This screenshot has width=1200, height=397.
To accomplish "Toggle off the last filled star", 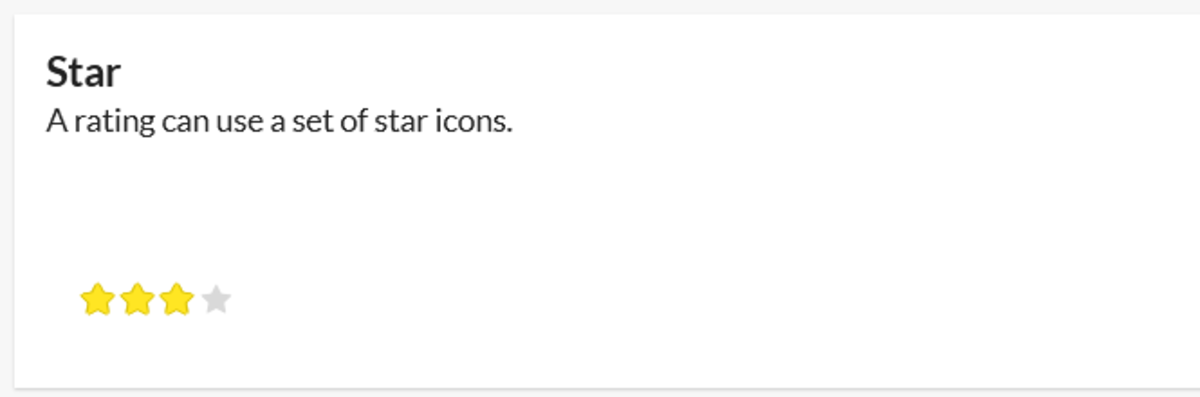I will 176,299.
